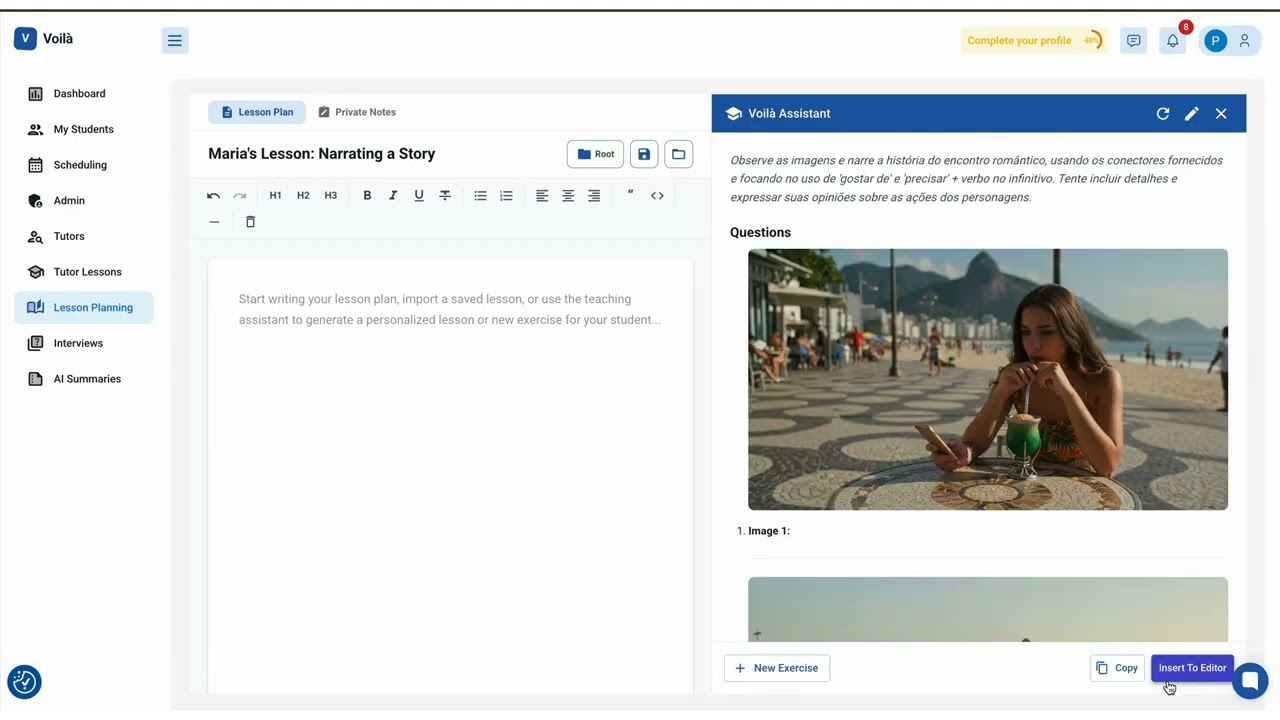
Task: Close the Voilà Assistant panel
Action: click(1221, 114)
